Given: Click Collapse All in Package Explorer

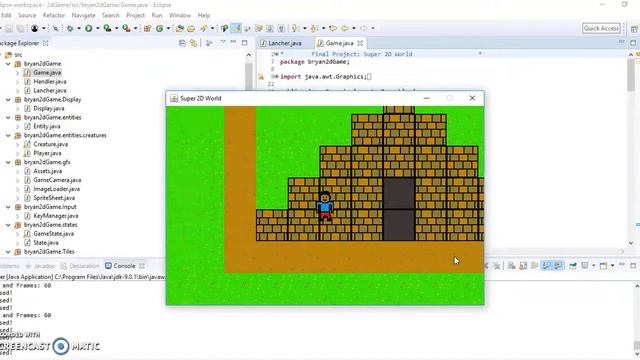Looking at the screenshot, I should click(x=182, y=43).
